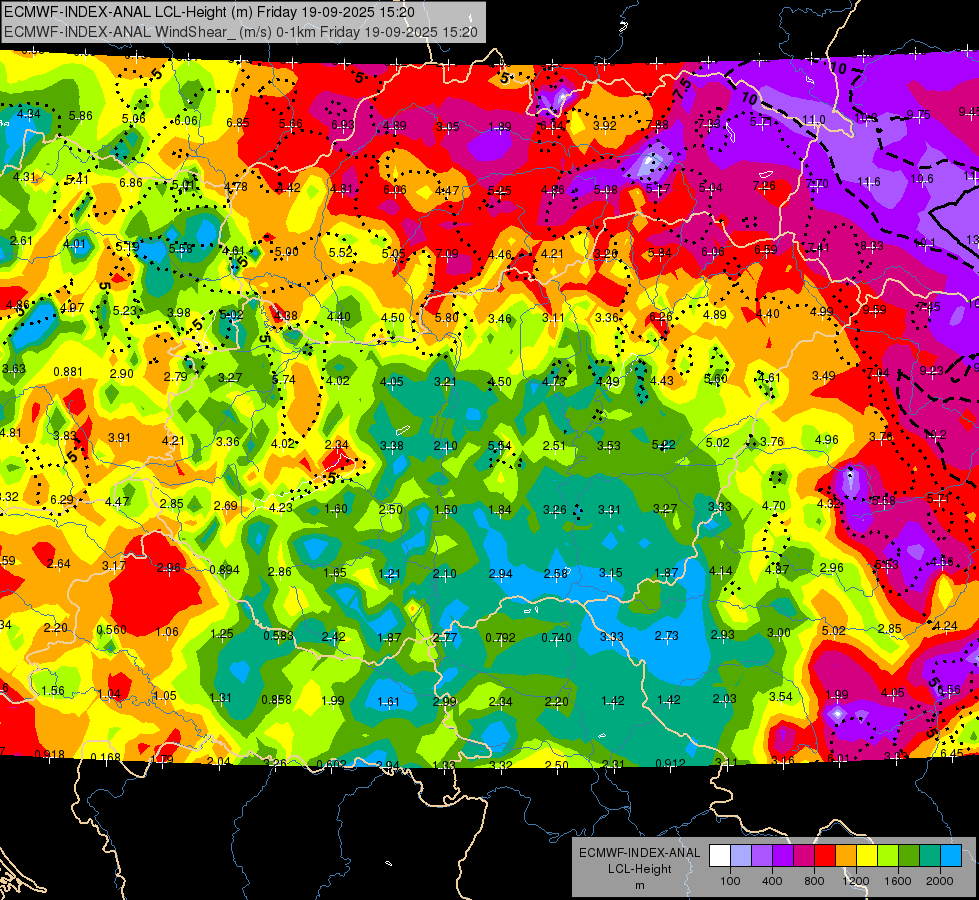This screenshot has width=979, height=900.
Task: Select the wind shear value 7.09
Action: pos(446,254)
